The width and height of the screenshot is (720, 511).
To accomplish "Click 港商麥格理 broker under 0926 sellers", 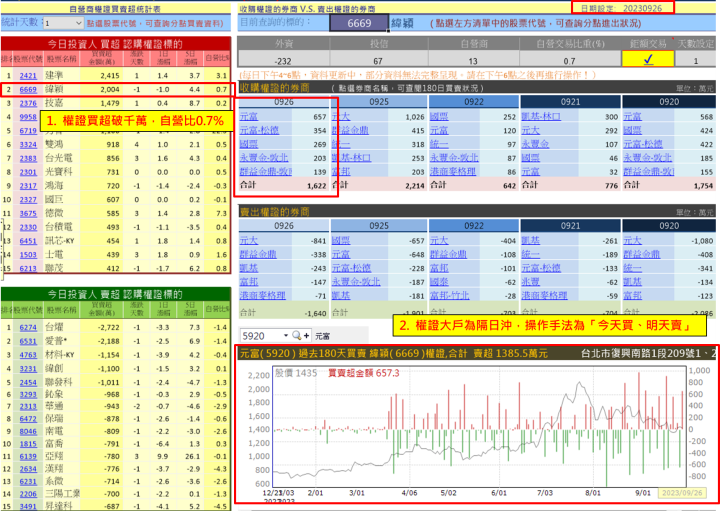I will [x=263, y=295].
